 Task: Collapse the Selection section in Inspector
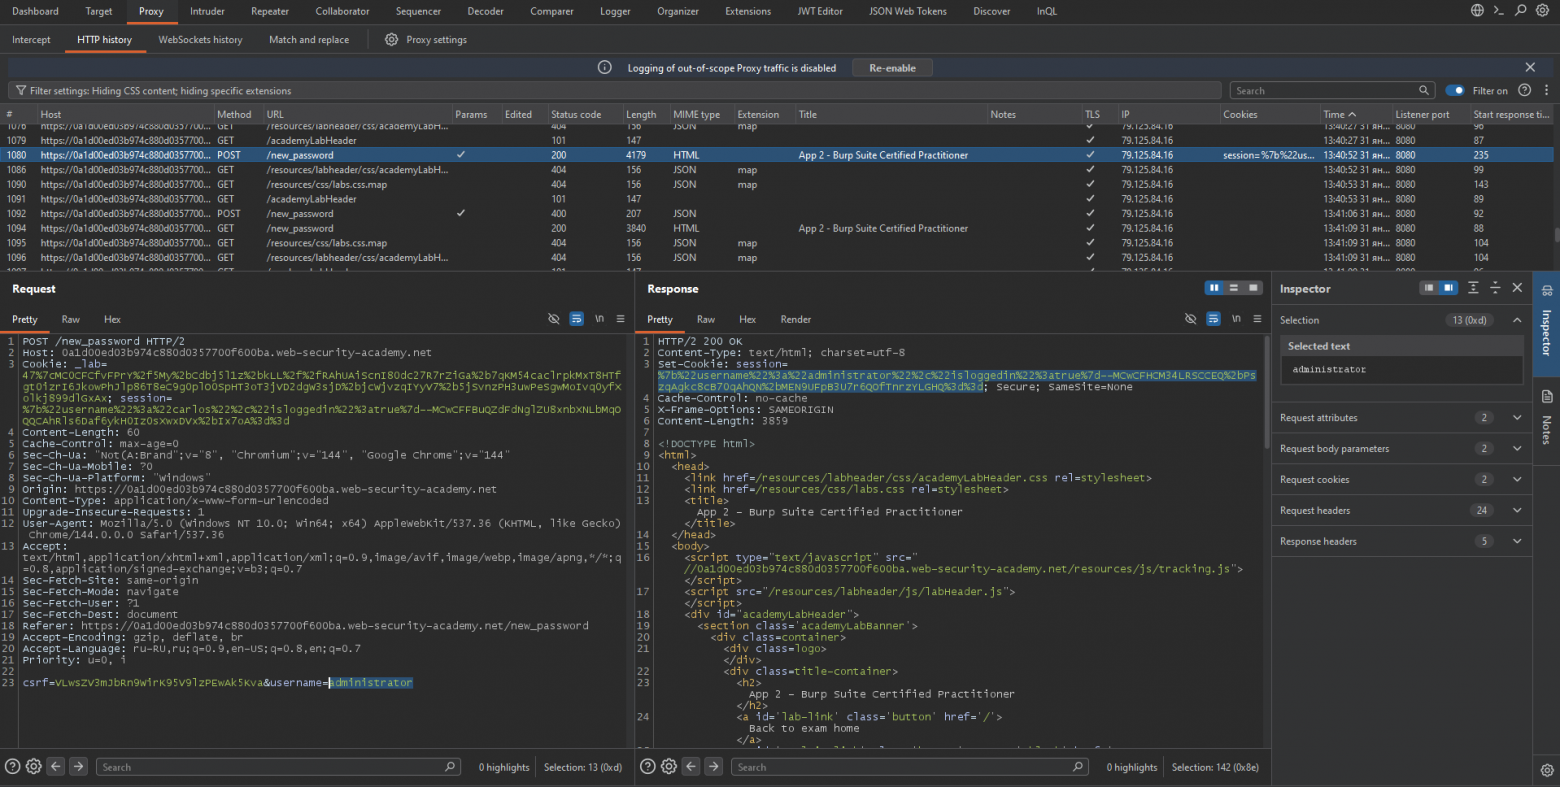(x=1517, y=320)
